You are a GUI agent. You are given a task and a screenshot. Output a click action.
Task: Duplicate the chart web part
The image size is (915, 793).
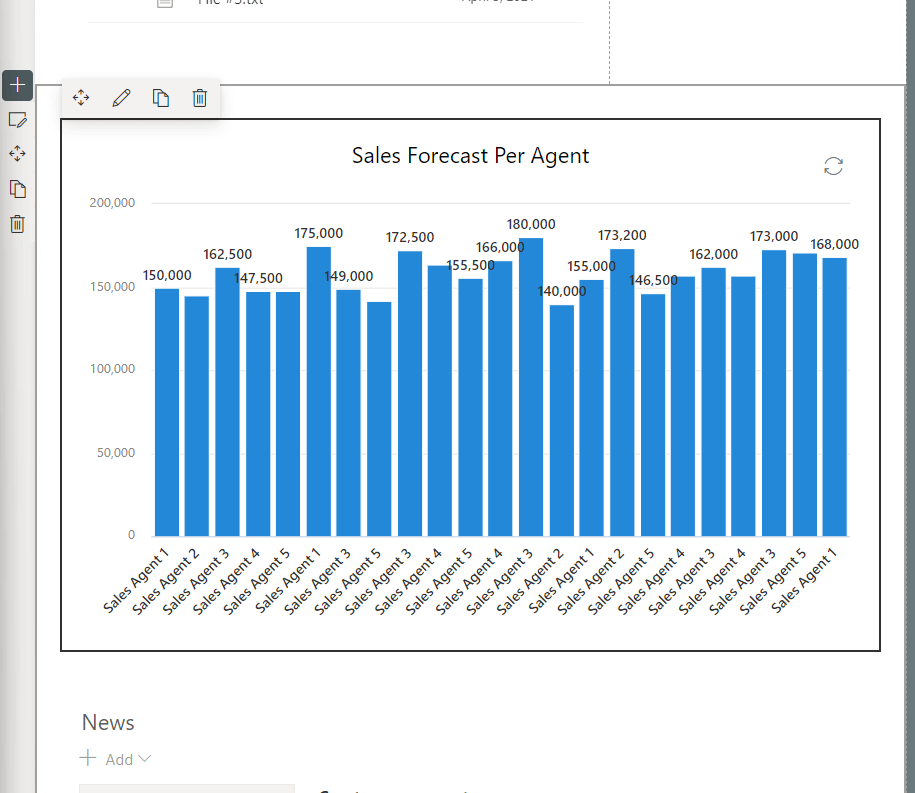tap(160, 97)
